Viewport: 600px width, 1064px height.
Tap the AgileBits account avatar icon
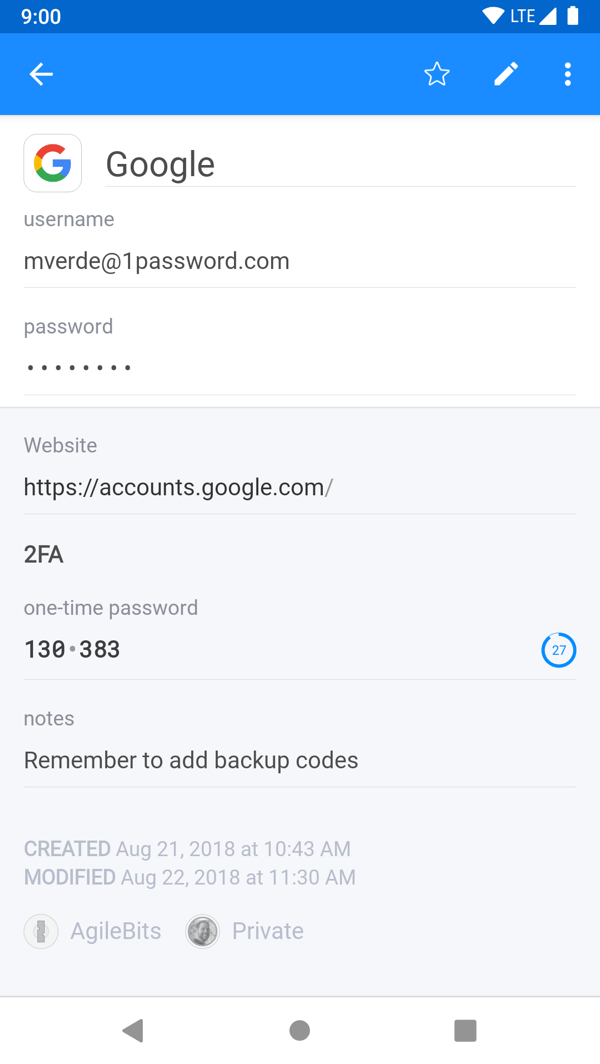40,931
